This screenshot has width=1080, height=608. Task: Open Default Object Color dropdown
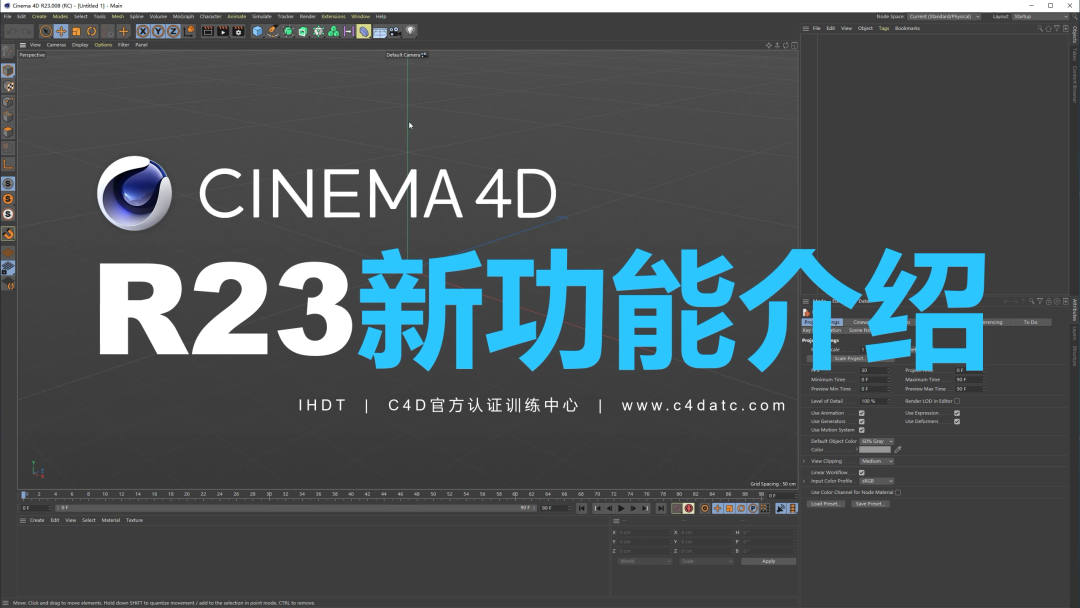click(x=876, y=441)
